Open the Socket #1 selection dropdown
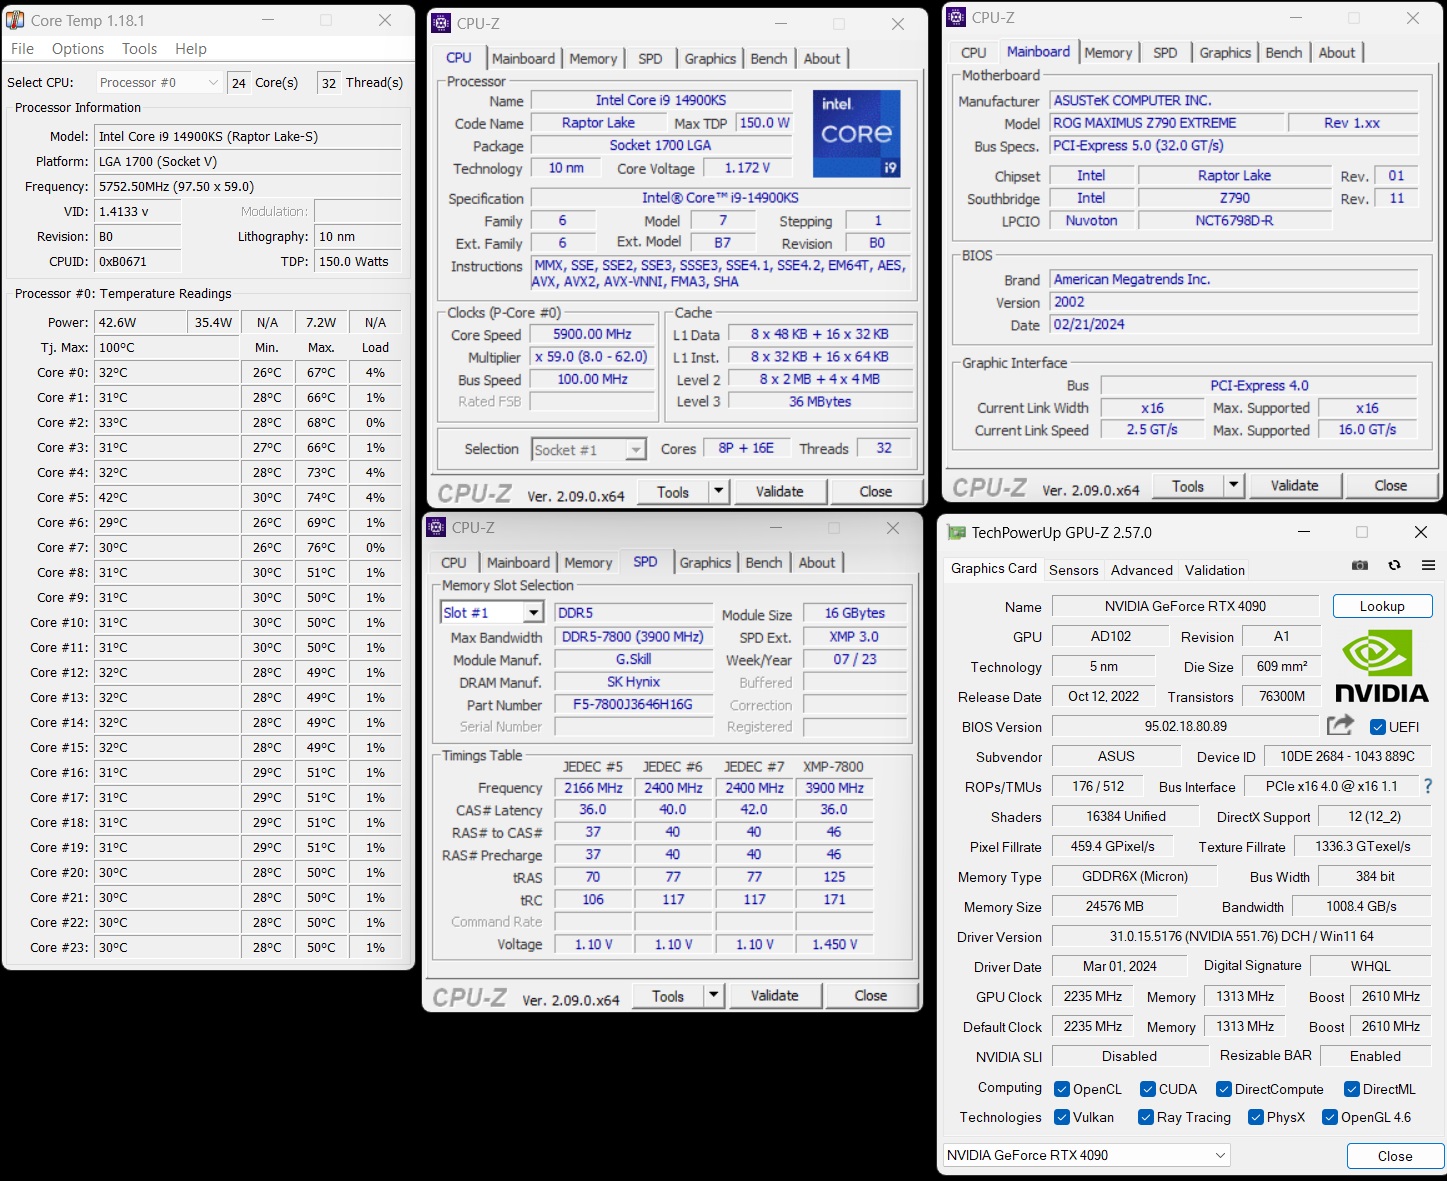The width and height of the screenshot is (1447, 1185). (x=589, y=450)
